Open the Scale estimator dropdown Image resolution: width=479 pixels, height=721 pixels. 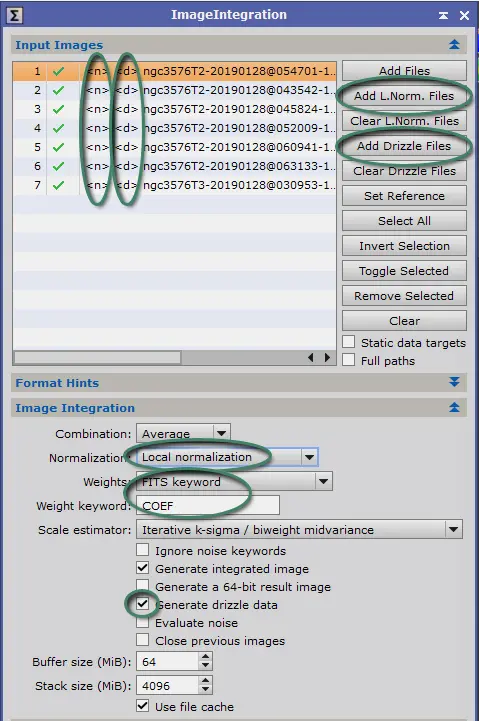(299, 530)
